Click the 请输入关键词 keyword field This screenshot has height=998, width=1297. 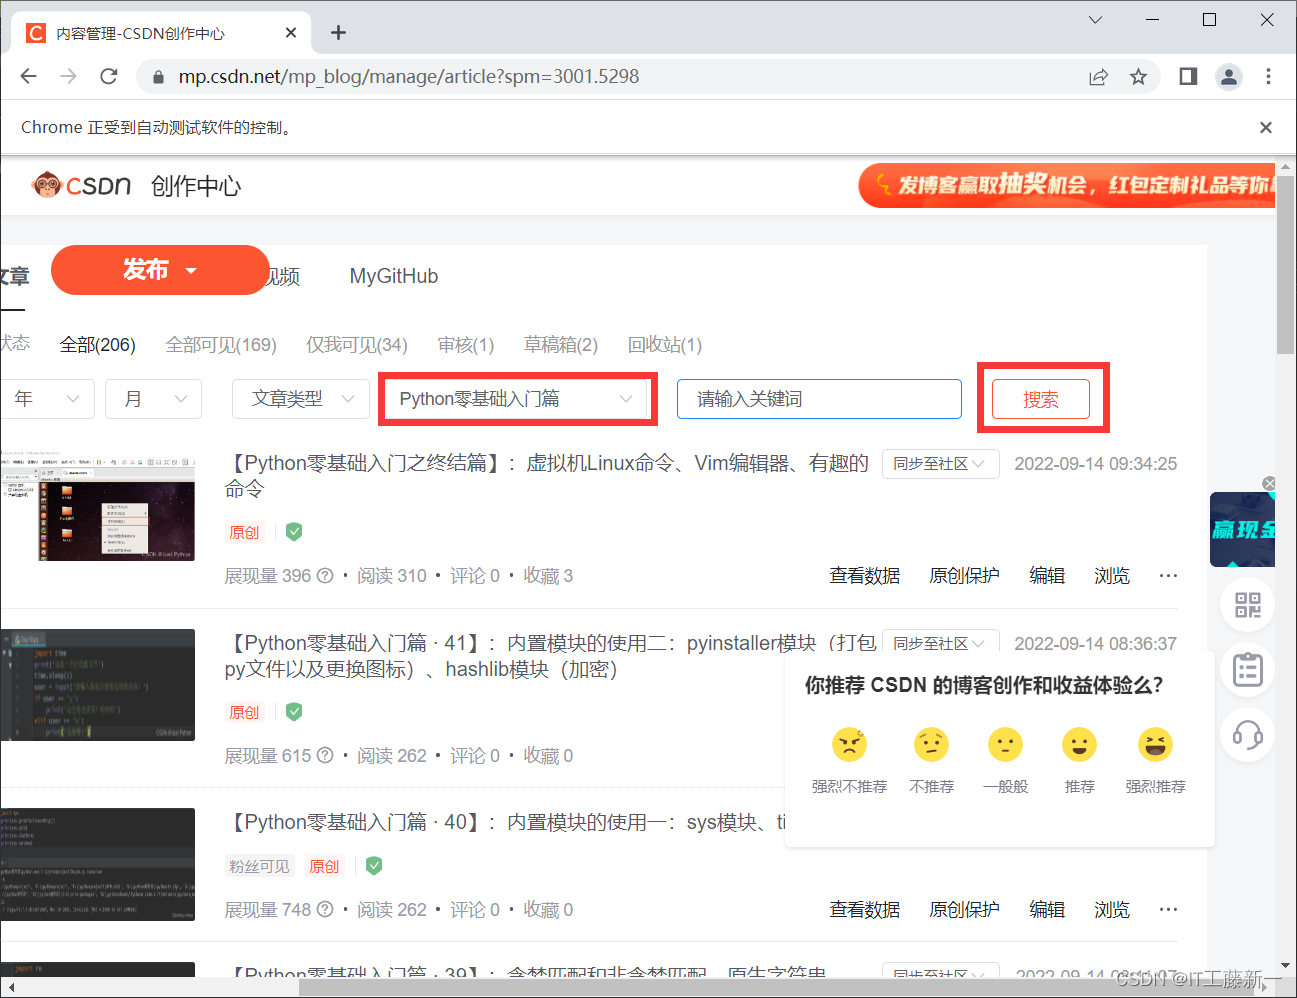coord(819,399)
